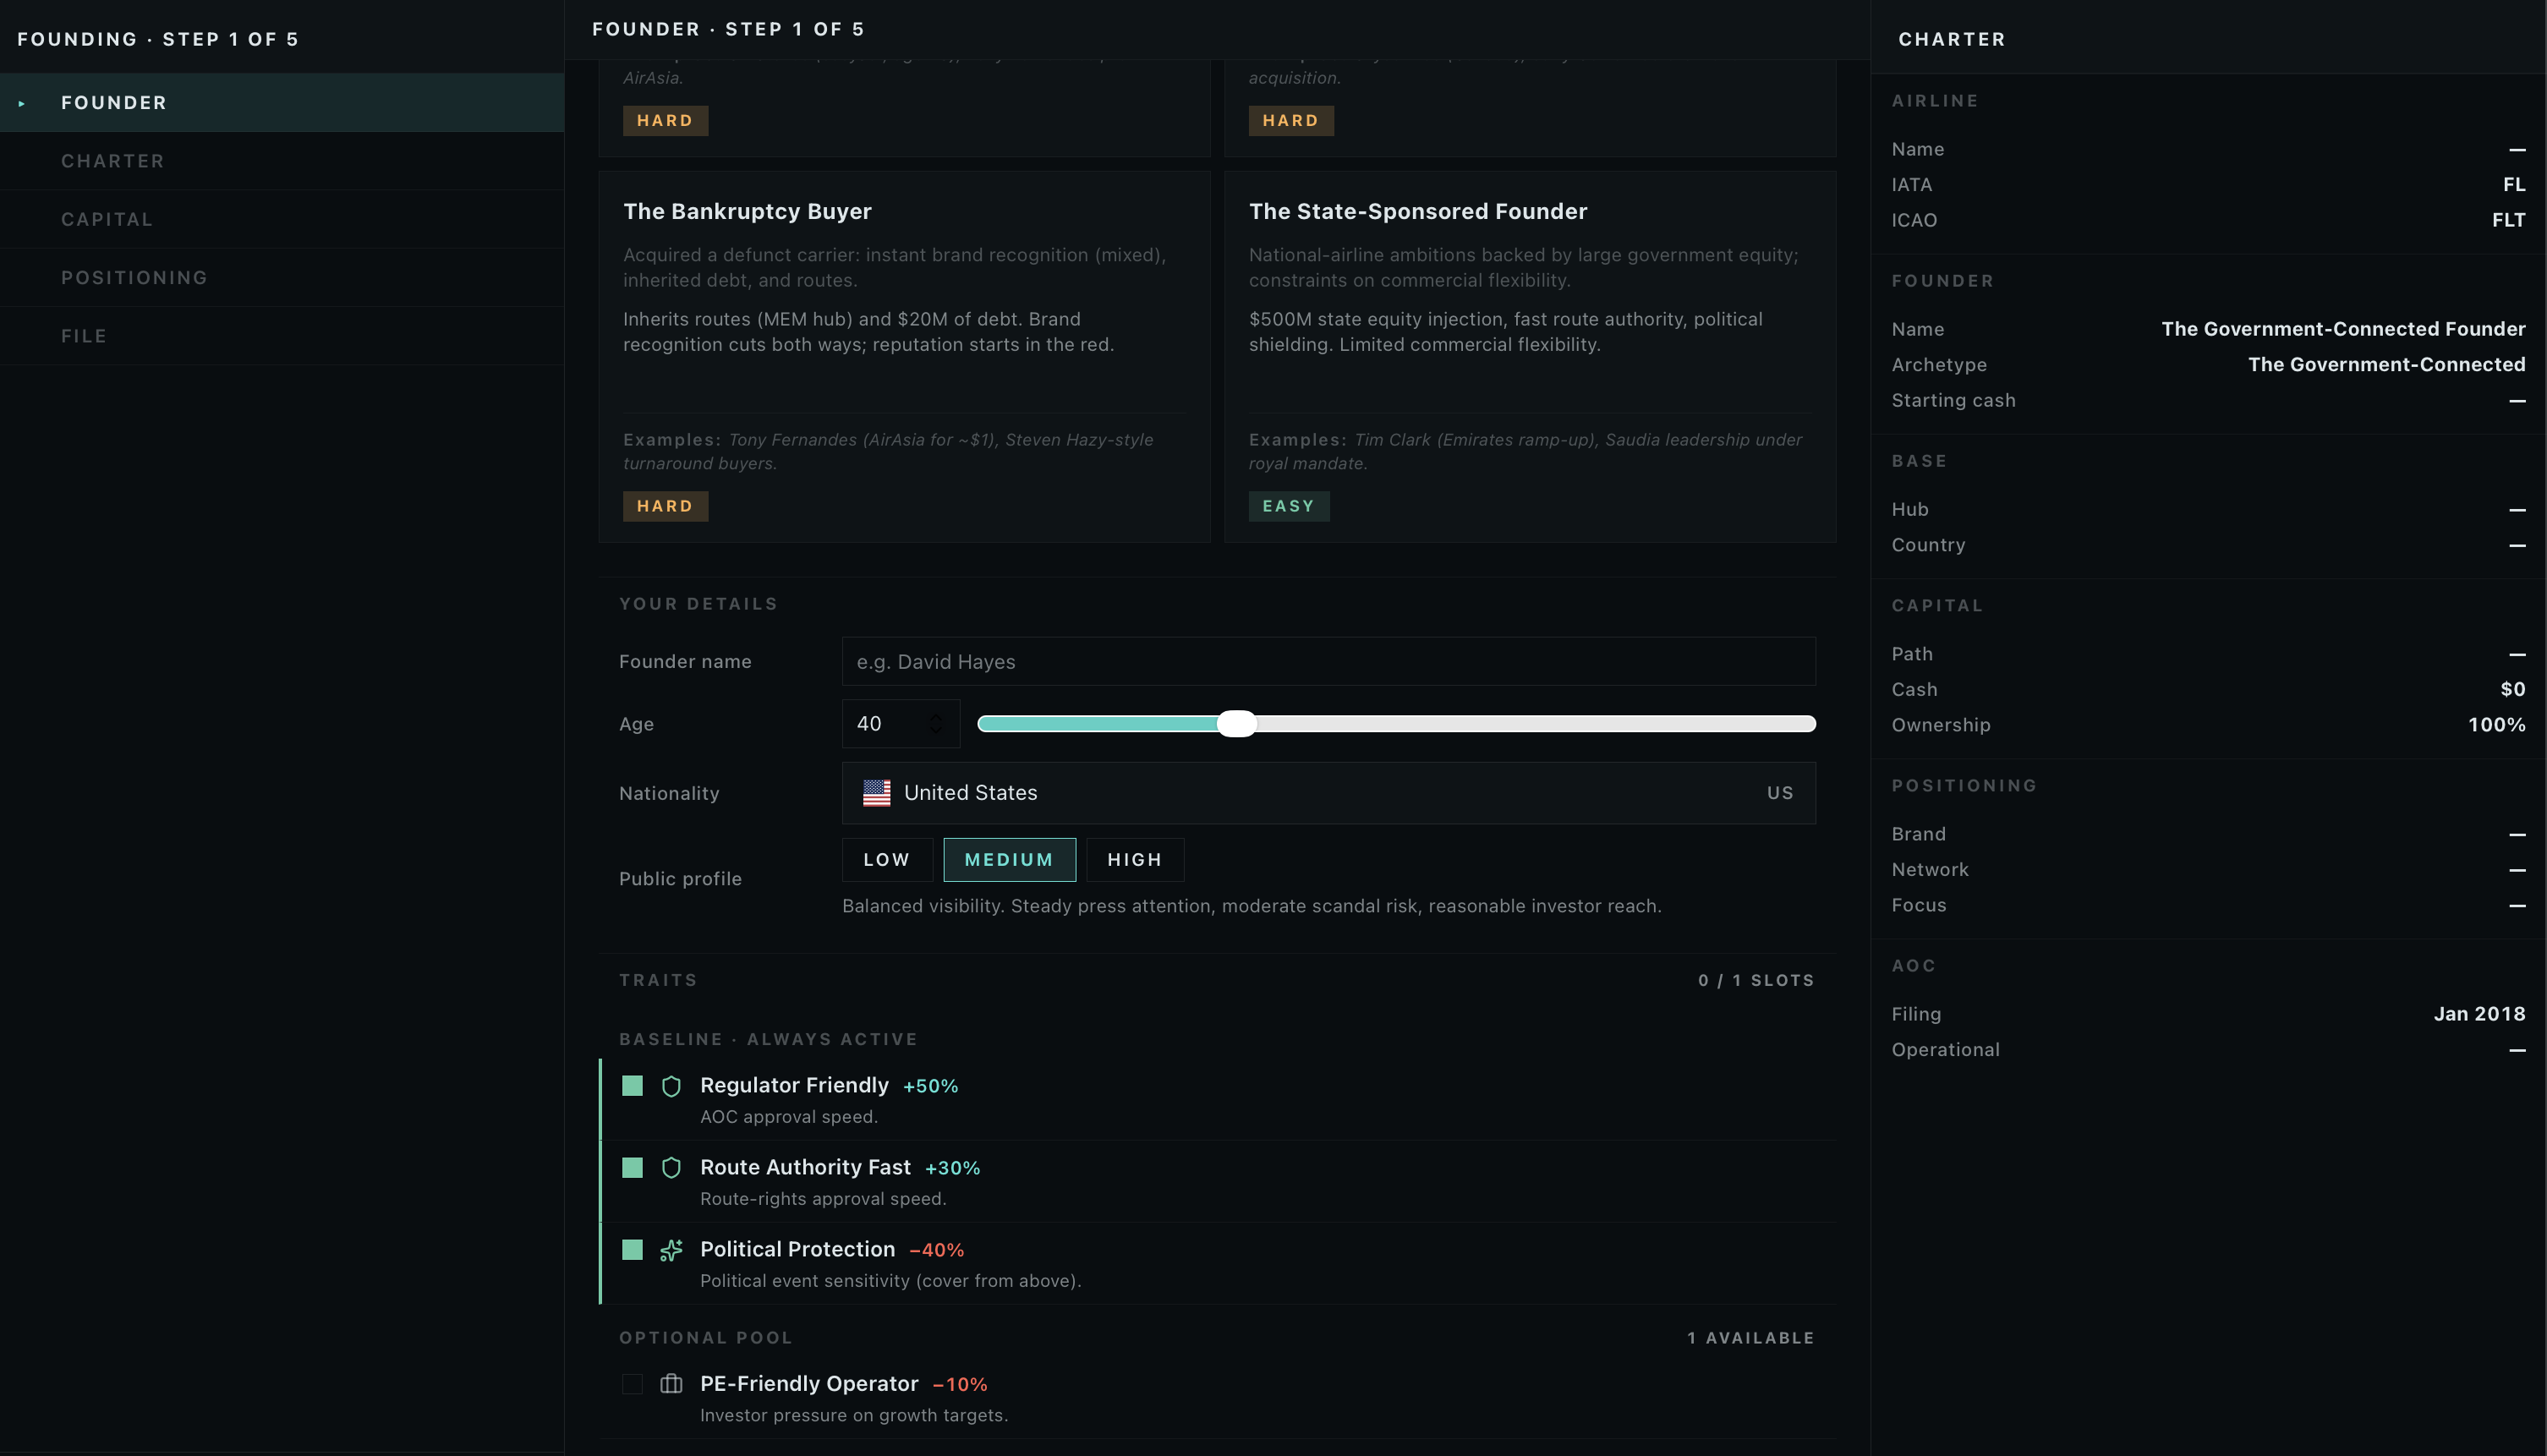Click the EASY difficulty badge
Screen dimensions: 2547x1456
tap(1288, 506)
